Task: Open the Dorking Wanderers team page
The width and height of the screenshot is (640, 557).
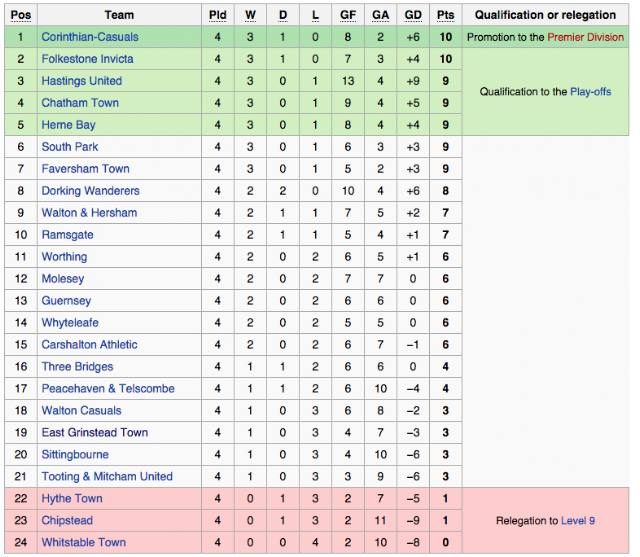Action: [91, 191]
